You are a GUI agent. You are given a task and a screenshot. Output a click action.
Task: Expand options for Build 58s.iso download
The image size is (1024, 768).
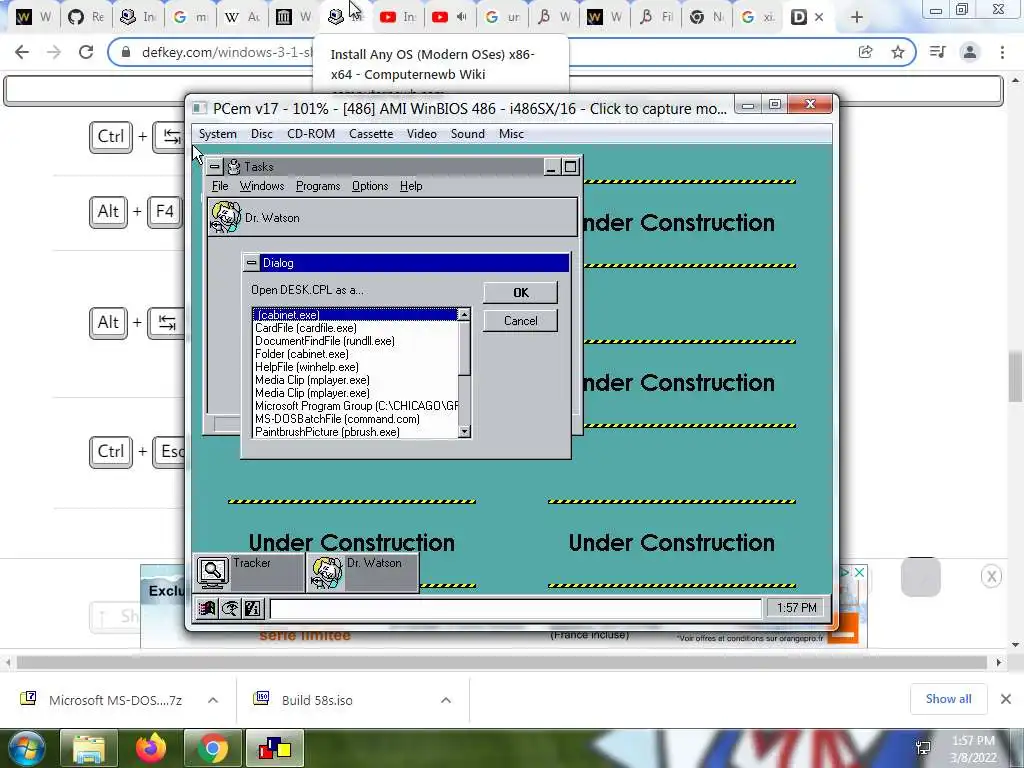point(446,700)
